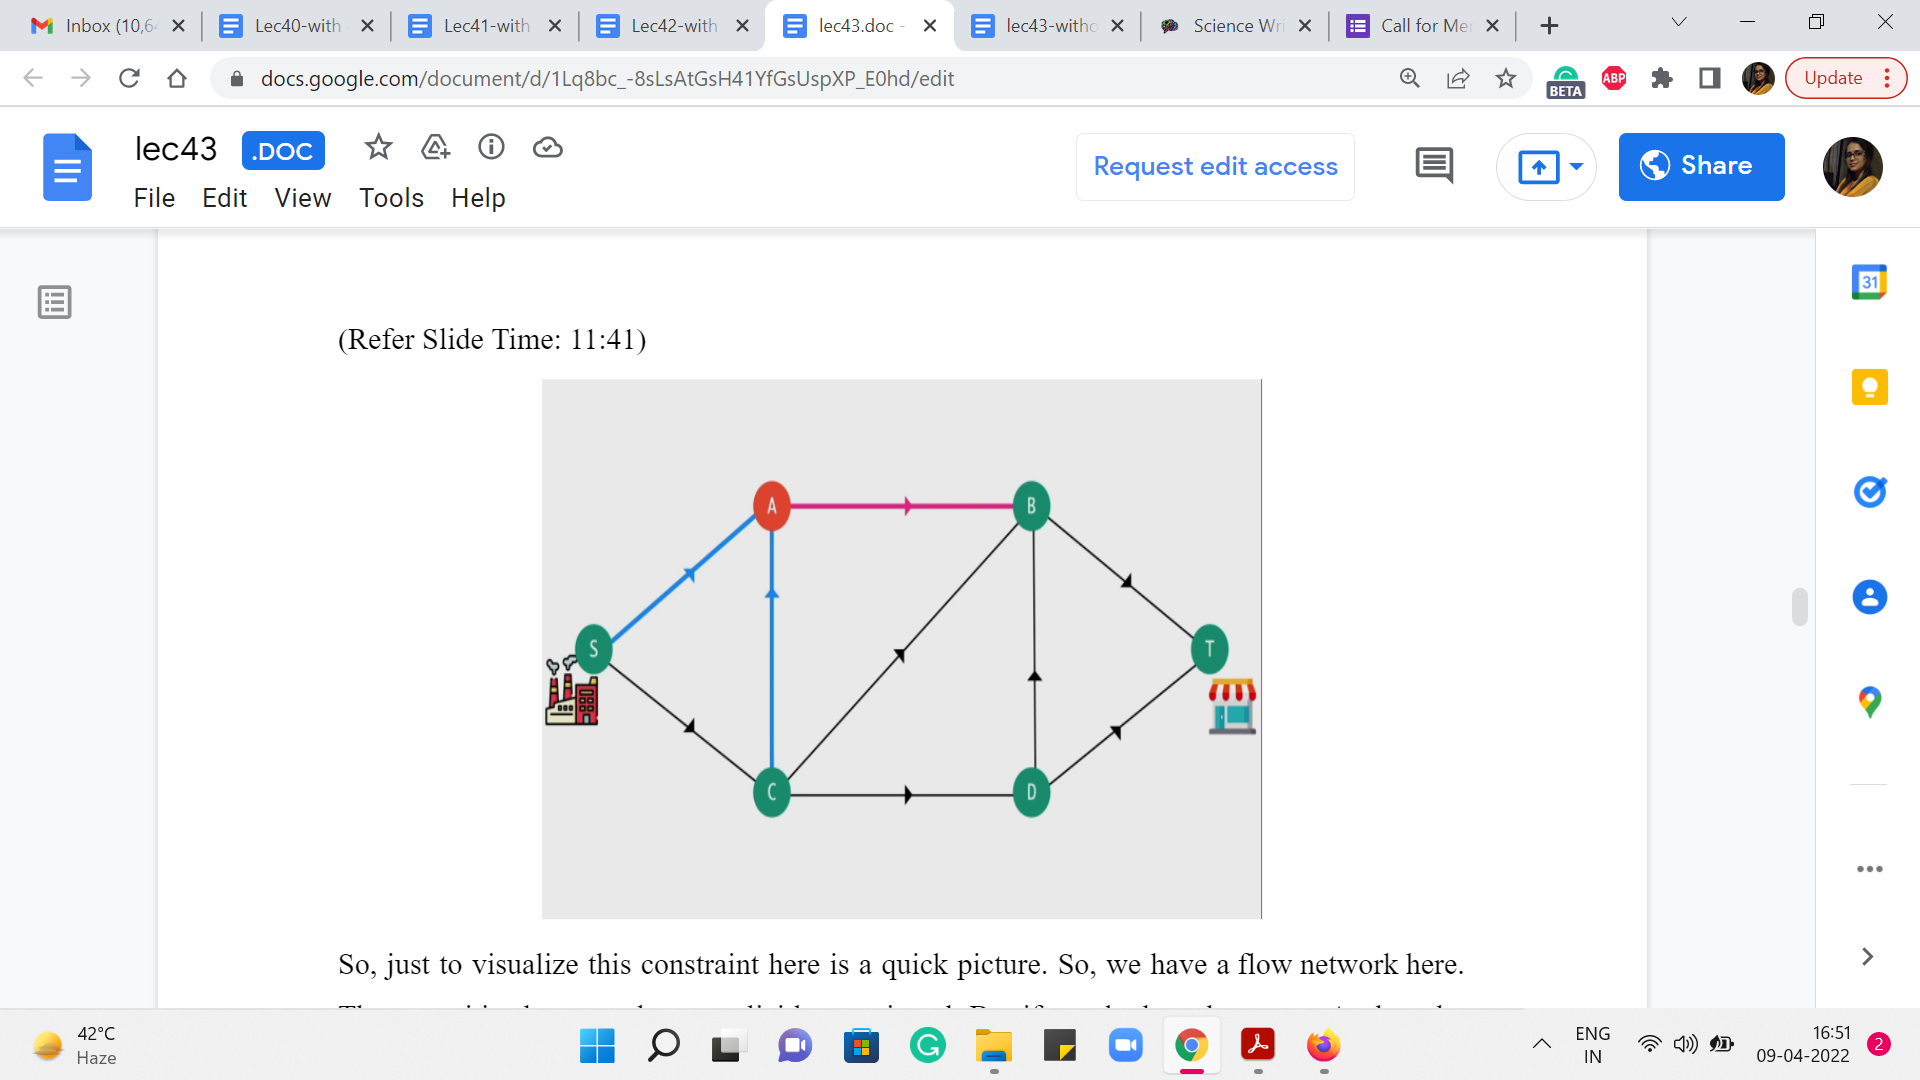
Task: Expand the present to meeting dropdown
Action: (x=1576, y=166)
